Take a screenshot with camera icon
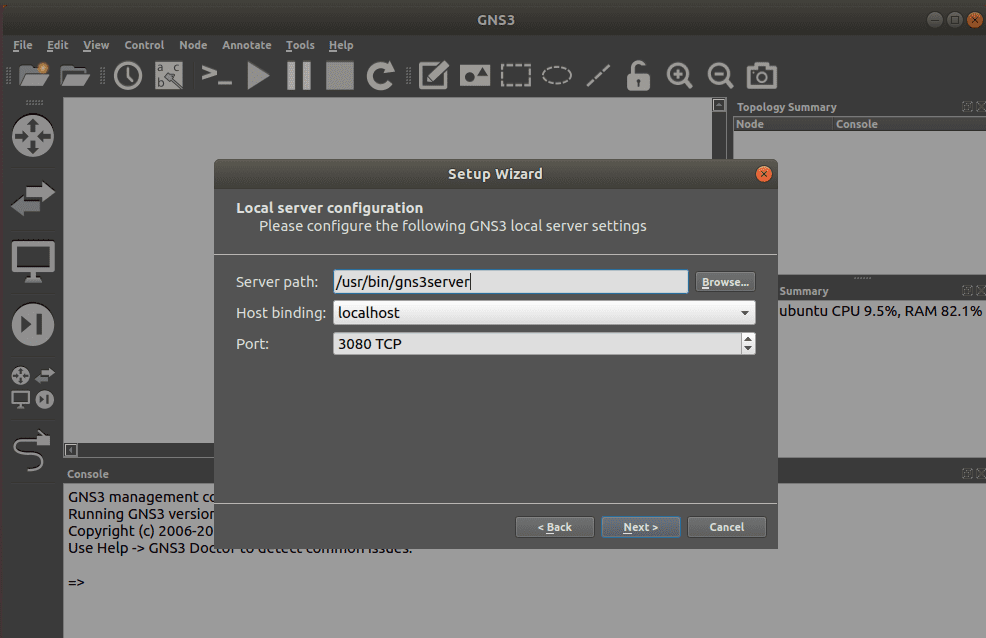Image resolution: width=986 pixels, height=638 pixels. point(762,76)
